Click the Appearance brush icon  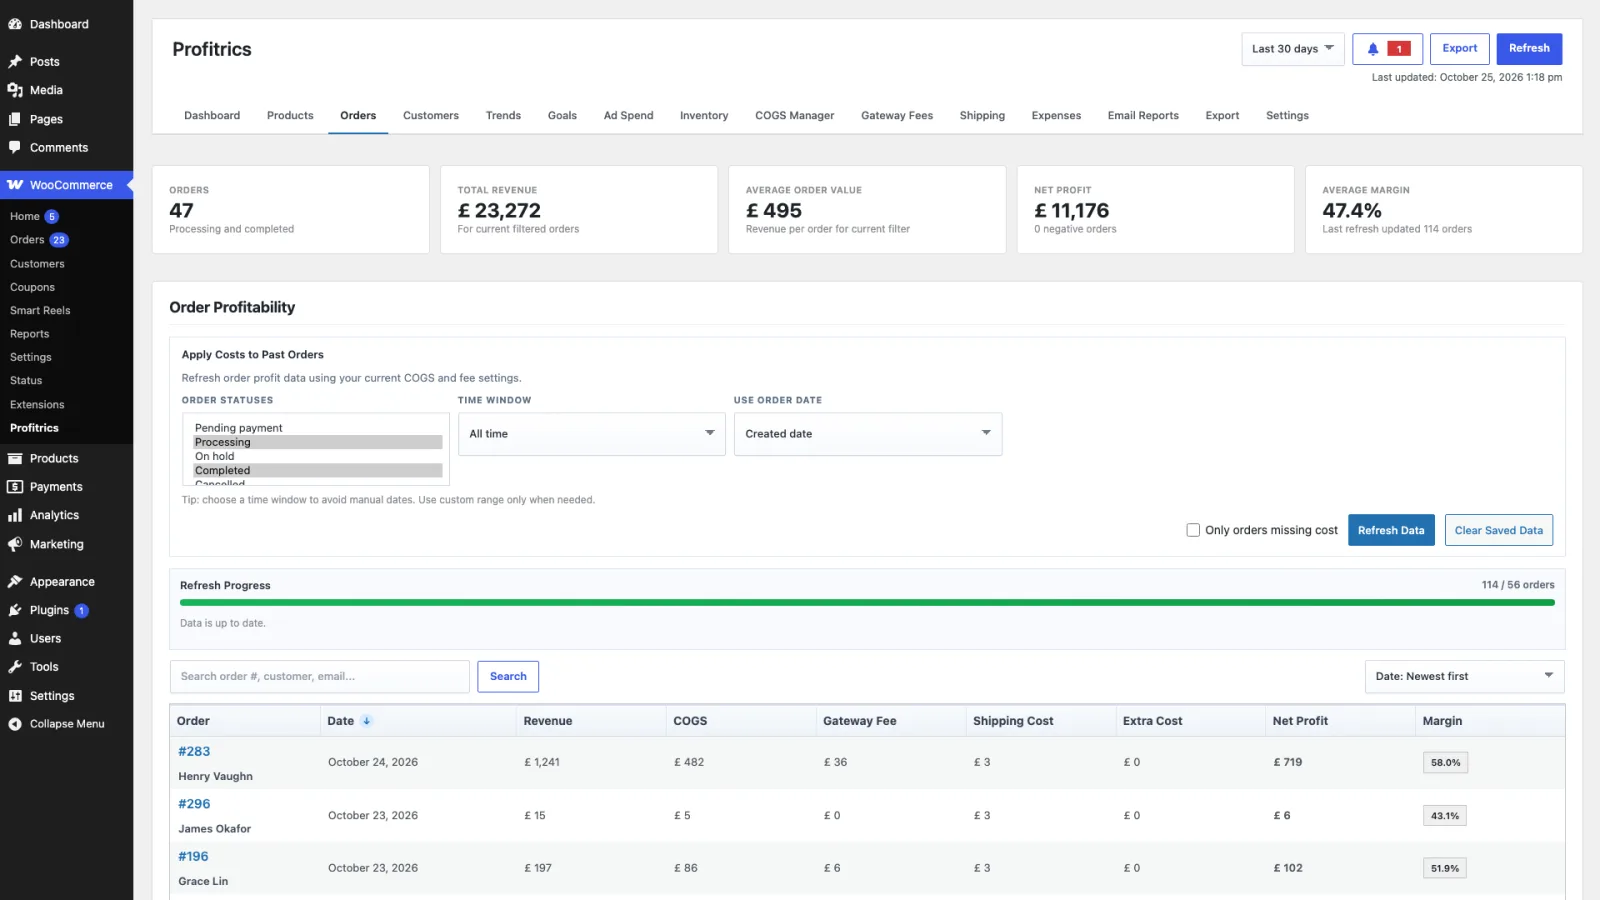coord(15,581)
